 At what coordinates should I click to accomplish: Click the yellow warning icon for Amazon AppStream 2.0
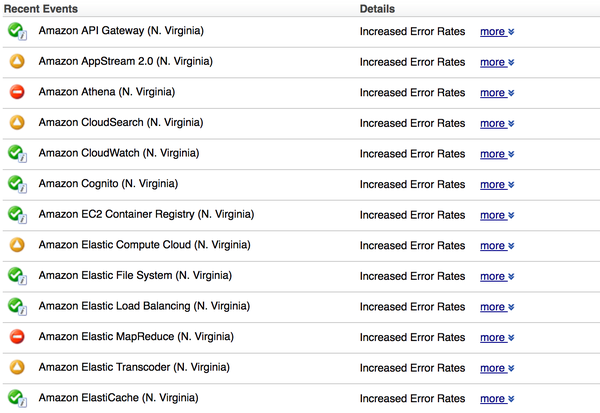click(17, 61)
